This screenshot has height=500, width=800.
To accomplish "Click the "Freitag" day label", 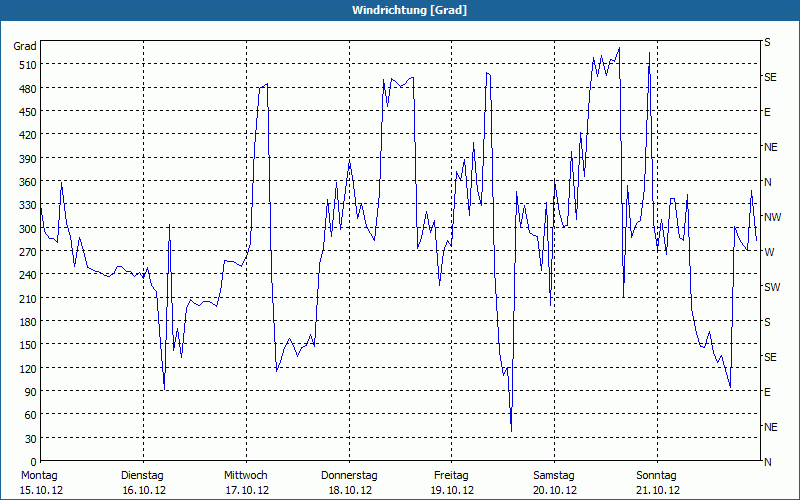I will pos(451,476).
